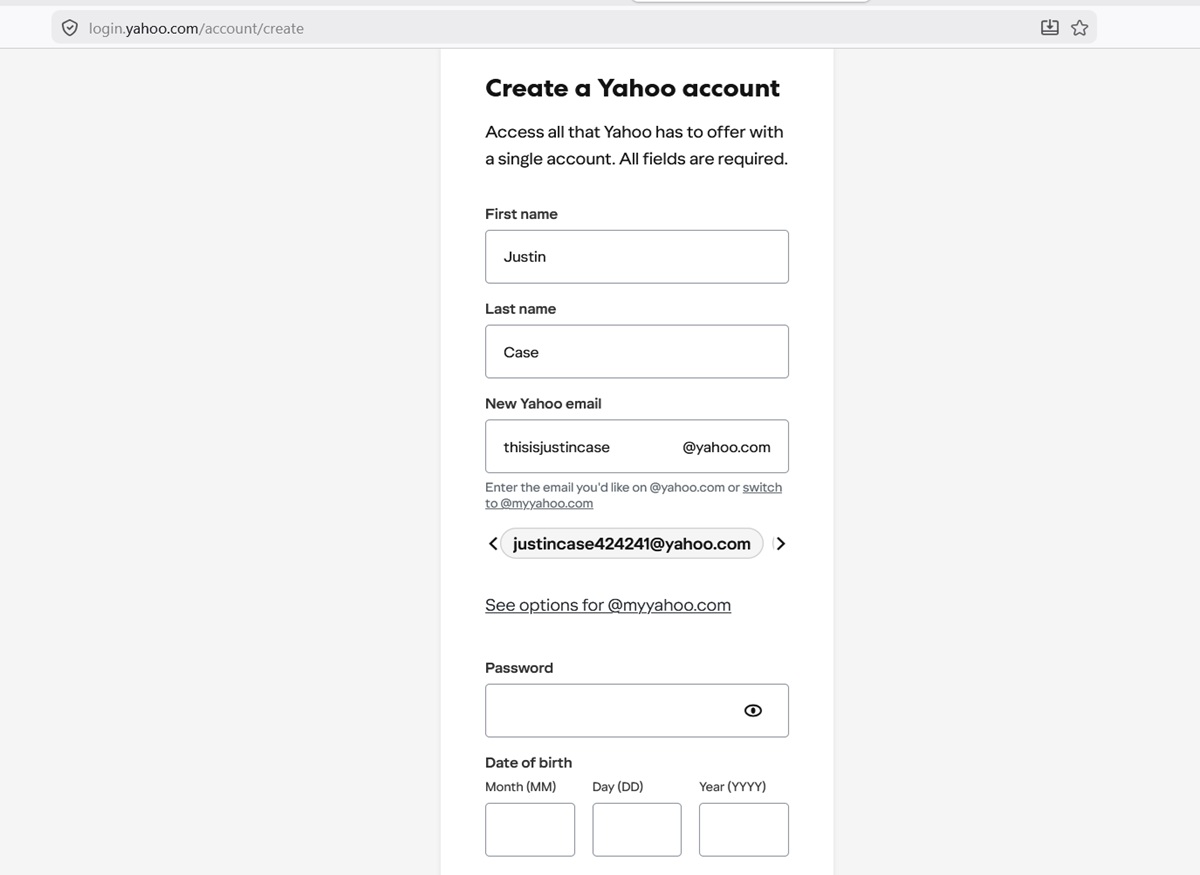Viewport: 1200px width, 875px height.
Task: Switch to the open browser tab at top
Action: click(x=750, y=5)
